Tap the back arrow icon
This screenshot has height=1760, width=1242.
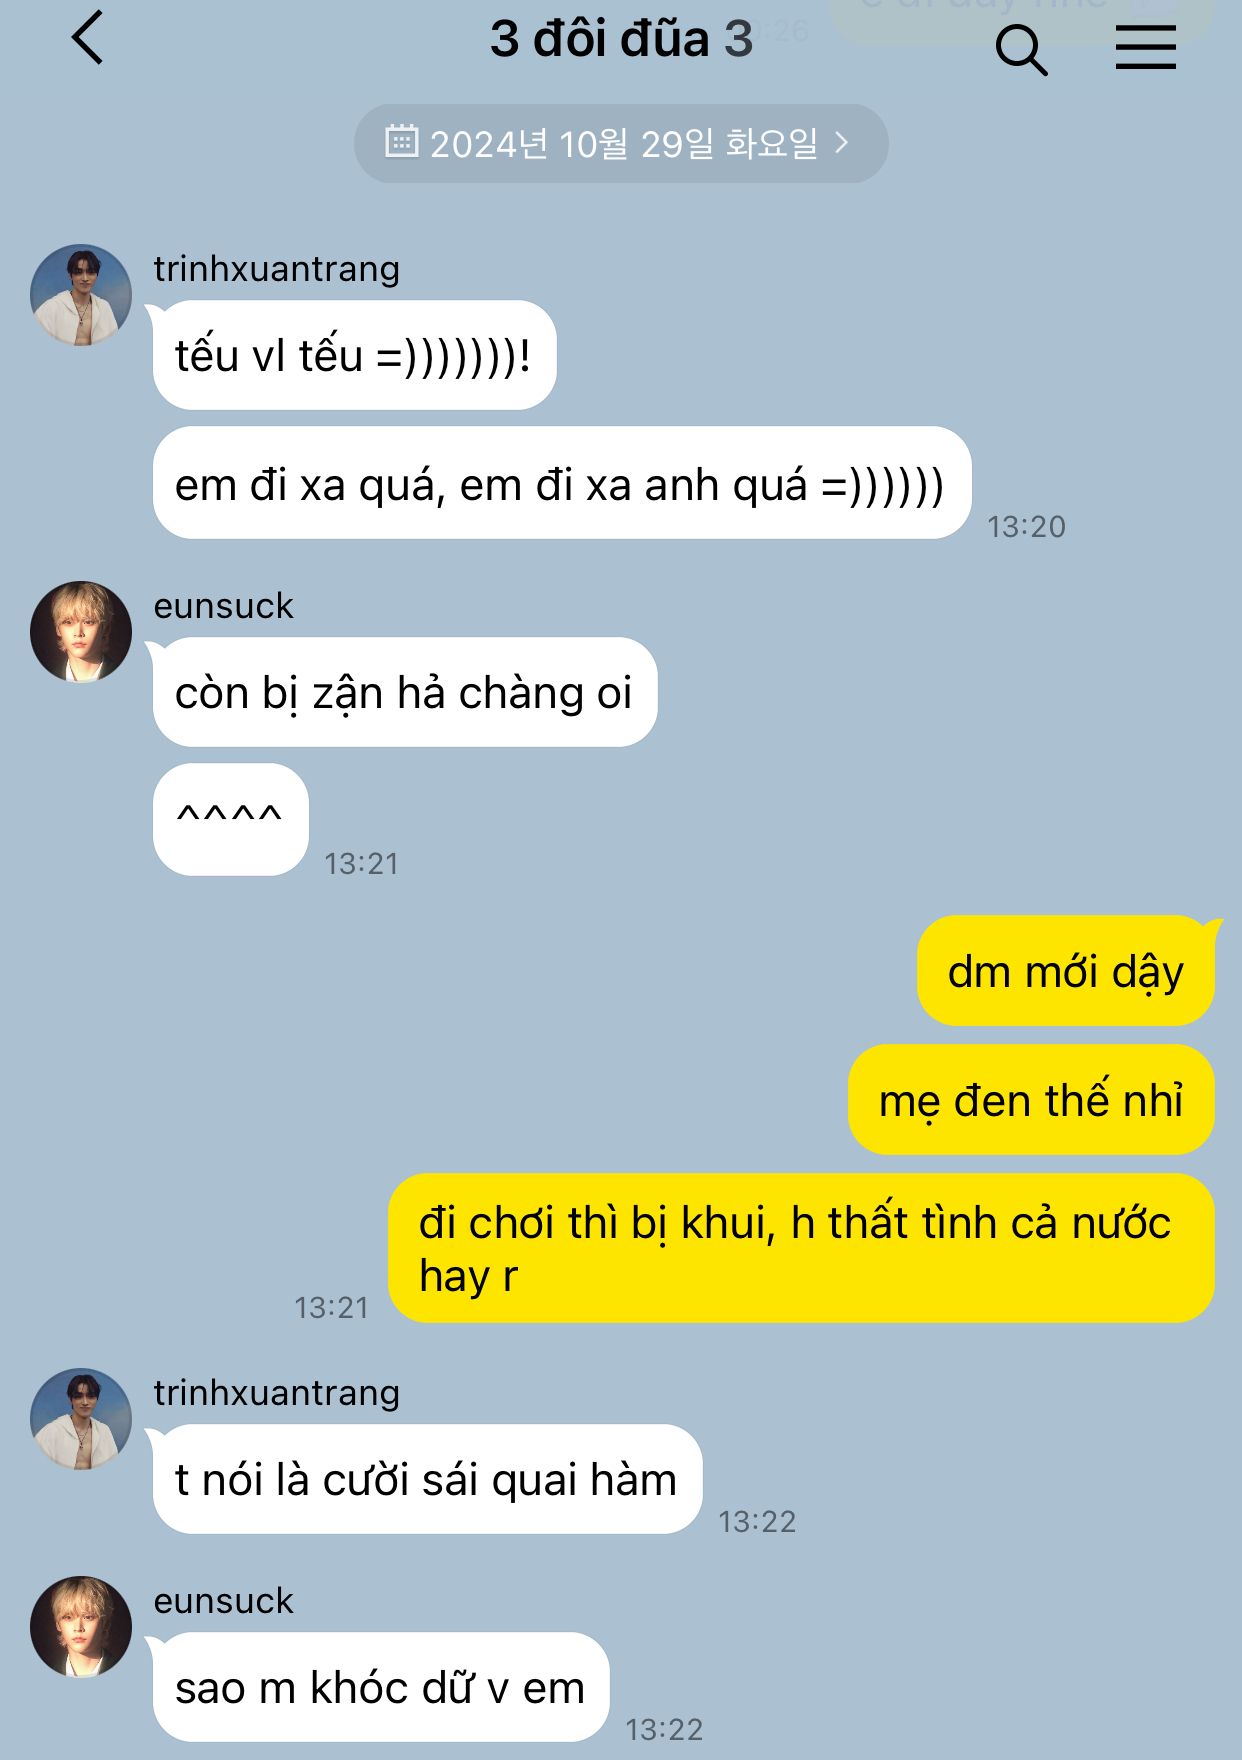click(88, 38)
